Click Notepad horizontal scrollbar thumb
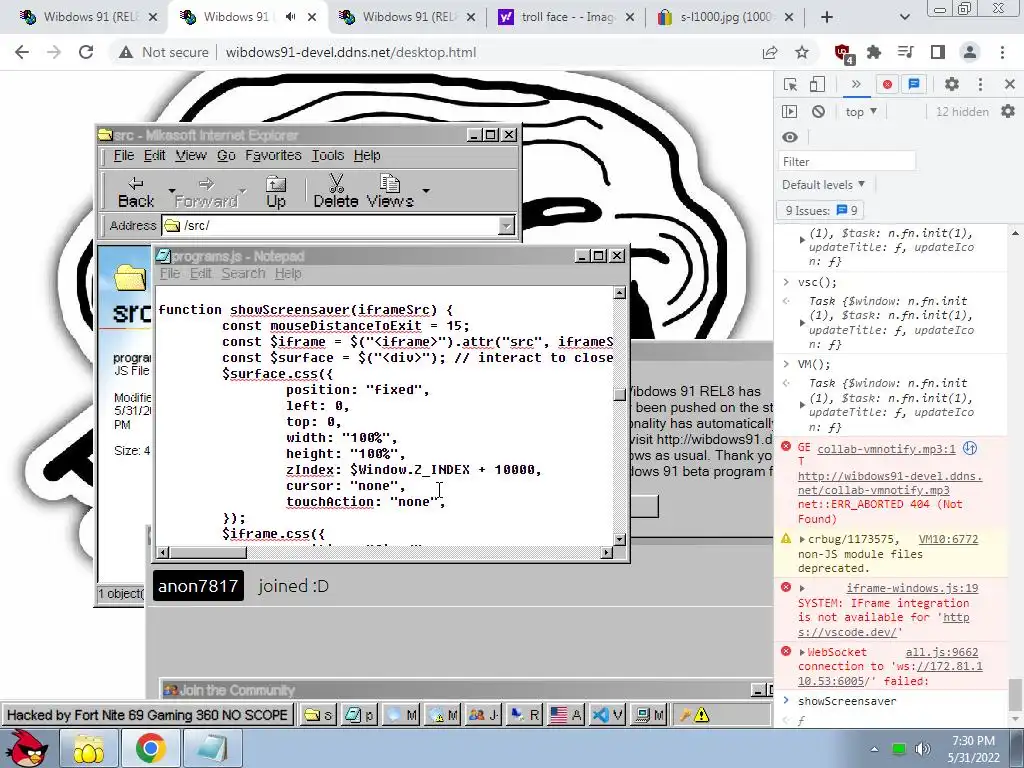The height and width of the screenshot is (768, 1024). pyautogui.click(x=208, y=552)
